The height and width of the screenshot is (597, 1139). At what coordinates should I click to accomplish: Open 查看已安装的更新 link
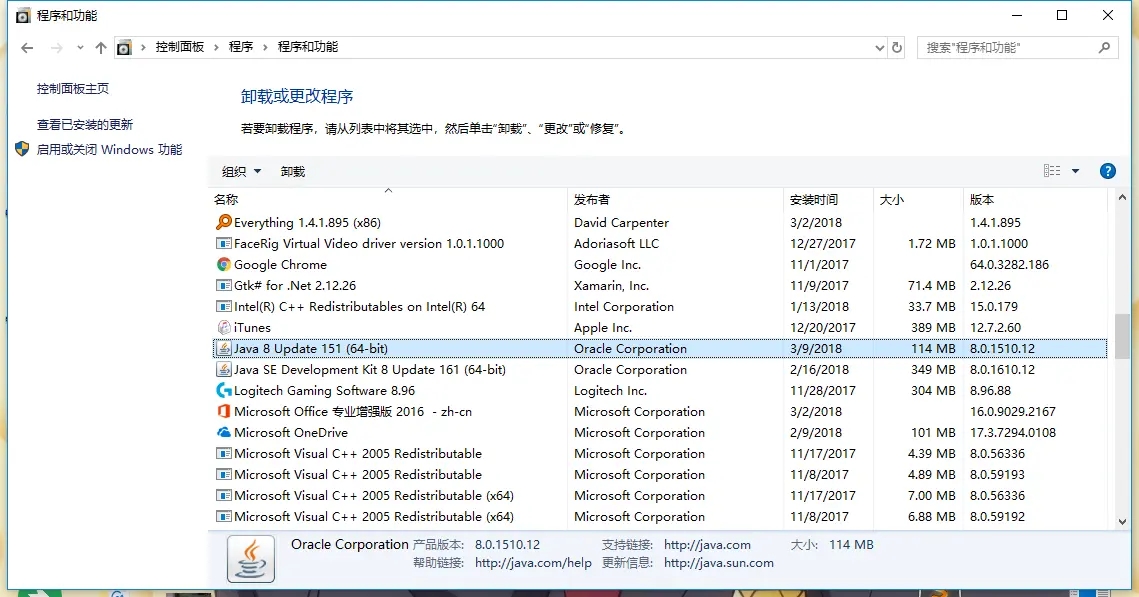point(85,125)
